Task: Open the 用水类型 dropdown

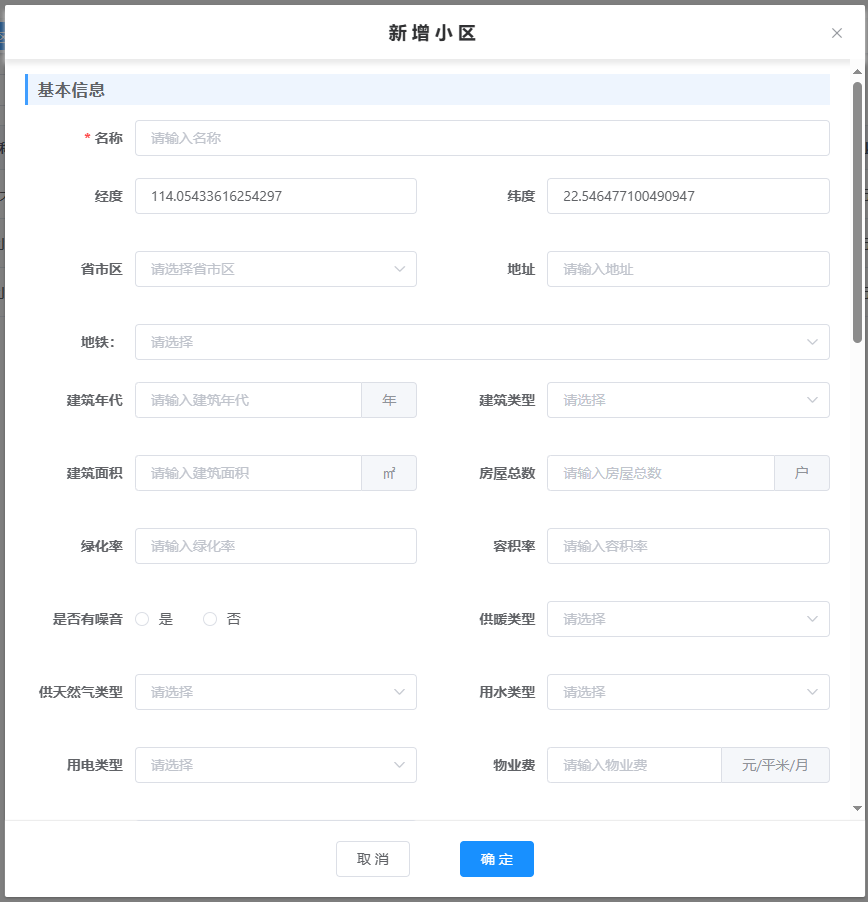Action: click(x=687, y=692)
